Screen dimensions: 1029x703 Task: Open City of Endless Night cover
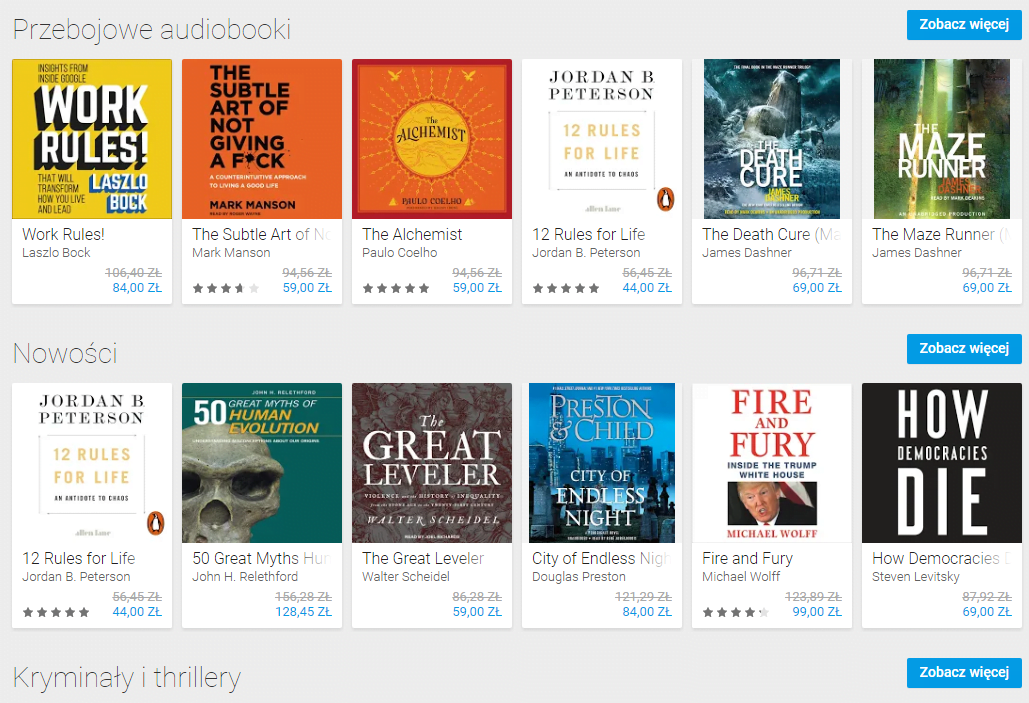(602, 463)
